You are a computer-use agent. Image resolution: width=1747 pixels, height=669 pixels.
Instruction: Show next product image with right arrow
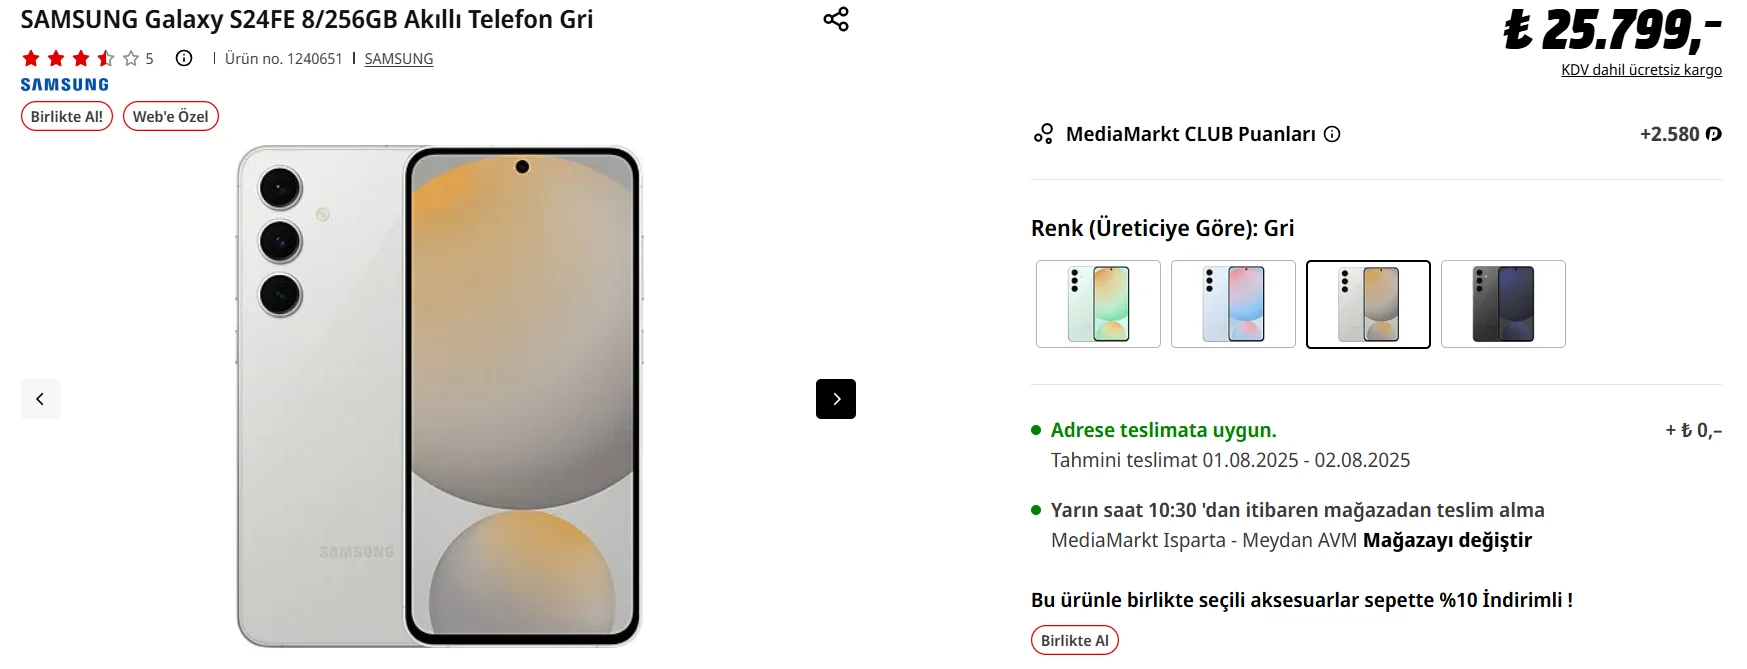pyautogui.click(x=836, y=399)
